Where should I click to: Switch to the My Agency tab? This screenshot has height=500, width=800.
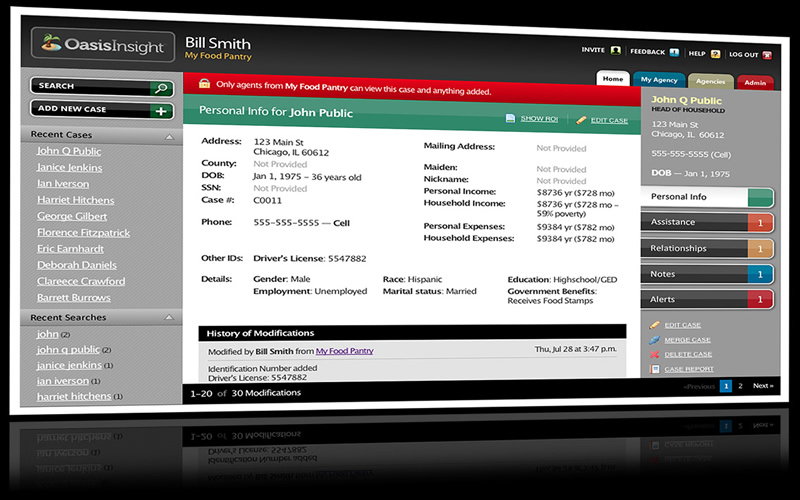tap(659, 80)
